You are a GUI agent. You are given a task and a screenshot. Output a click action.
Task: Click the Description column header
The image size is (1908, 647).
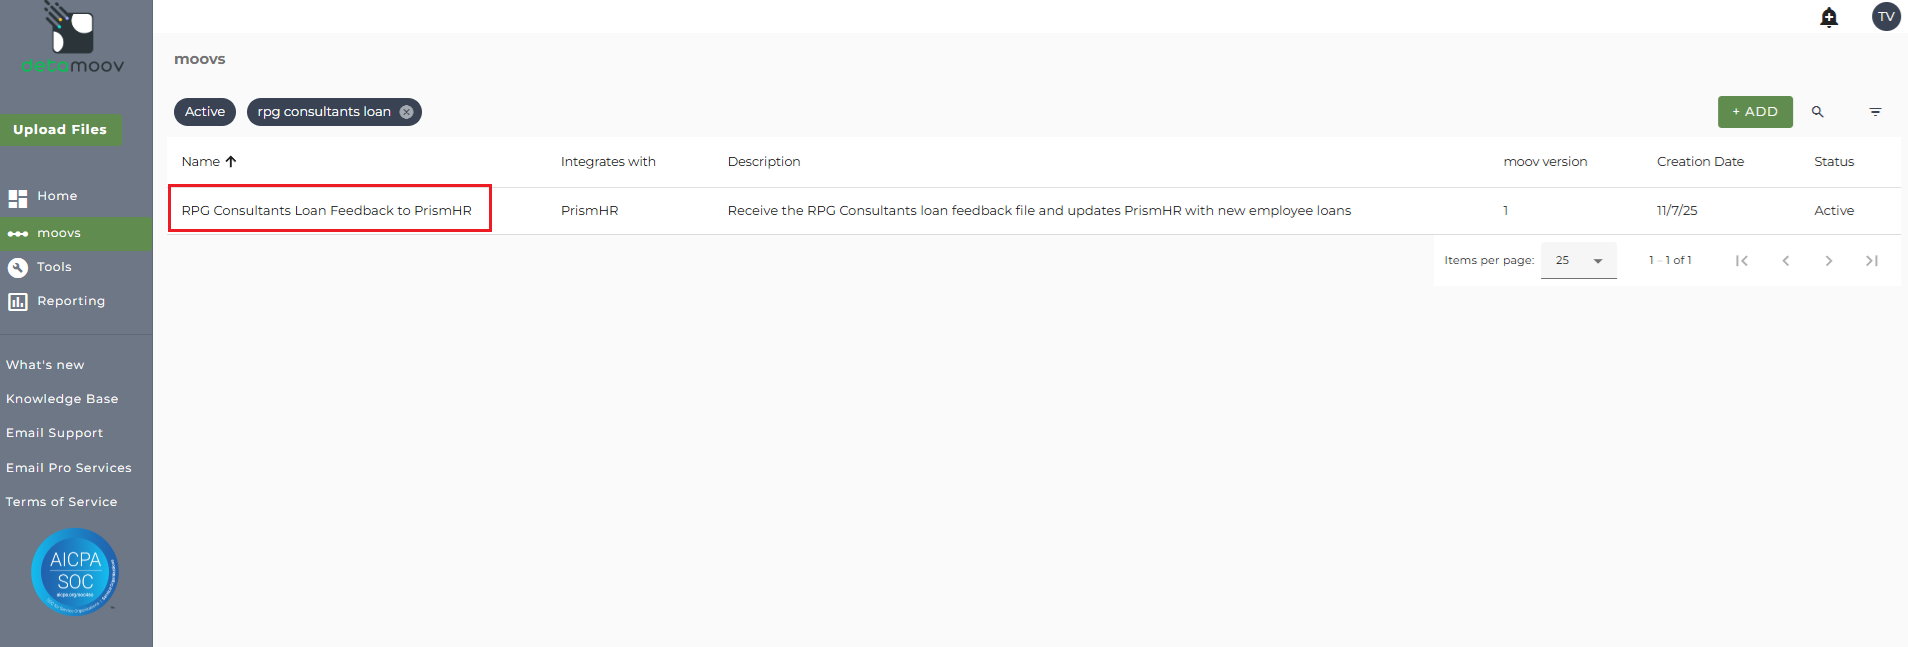764,162
